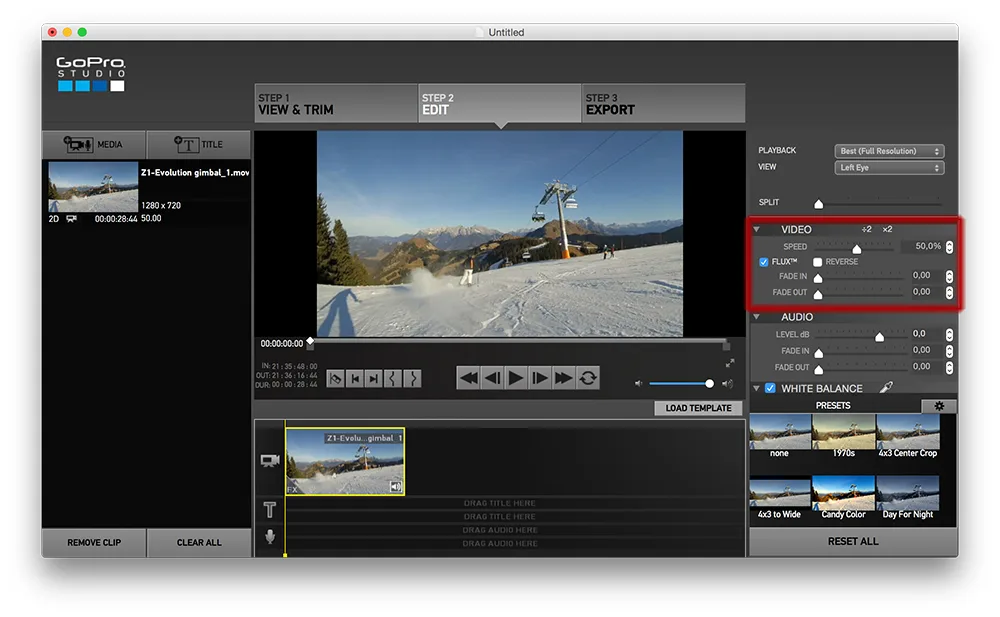Click the audio Fade Out stepper

(949, 368)
